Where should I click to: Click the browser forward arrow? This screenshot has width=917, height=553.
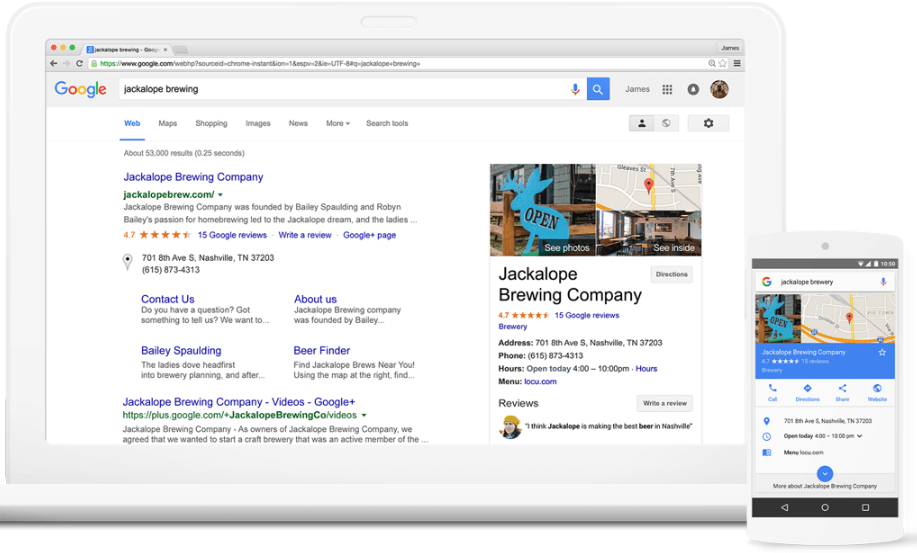66,63
